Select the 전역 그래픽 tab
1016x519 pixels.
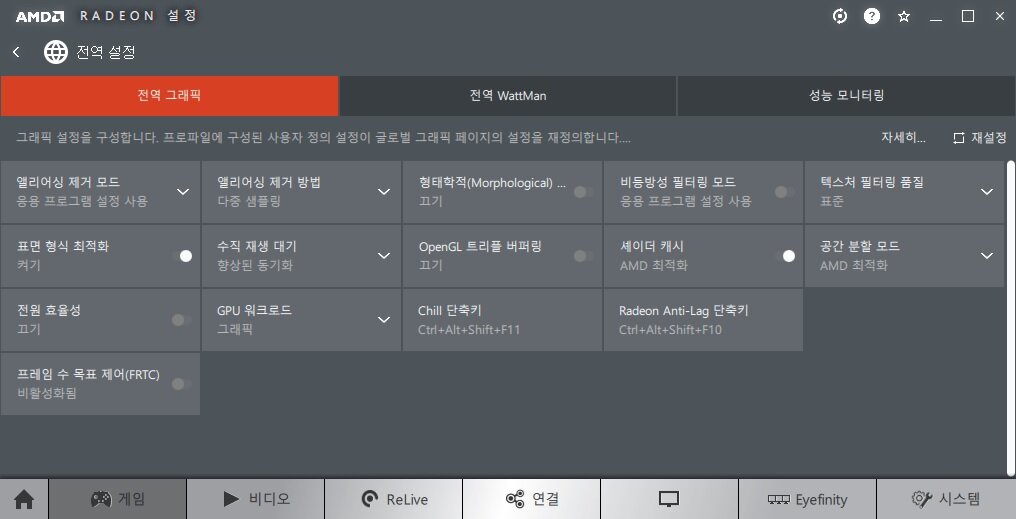tap(169, 96)
